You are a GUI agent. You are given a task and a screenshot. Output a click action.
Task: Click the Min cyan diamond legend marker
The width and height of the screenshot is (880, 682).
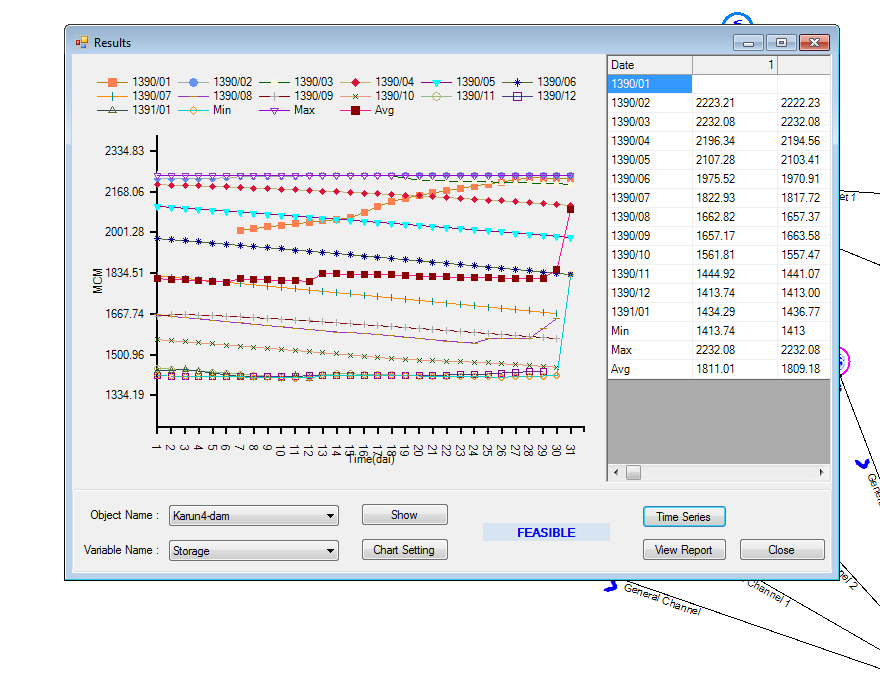[x=194, y=110]
